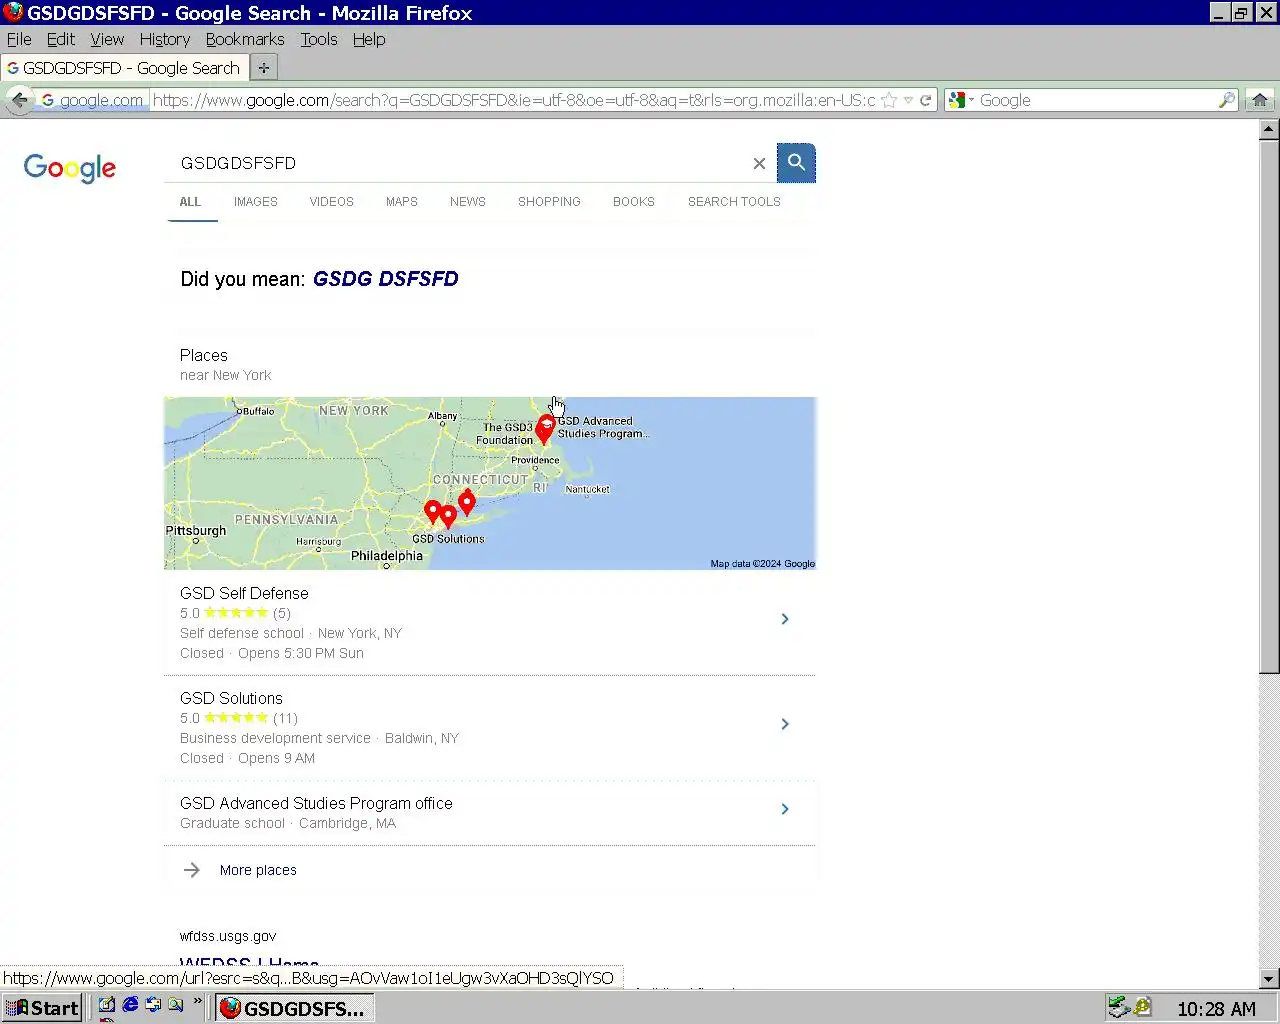The height and width of the screenshot is (1024, 1280).
Task: Click the scrollbar down arrow
Action: [1269, 979]
